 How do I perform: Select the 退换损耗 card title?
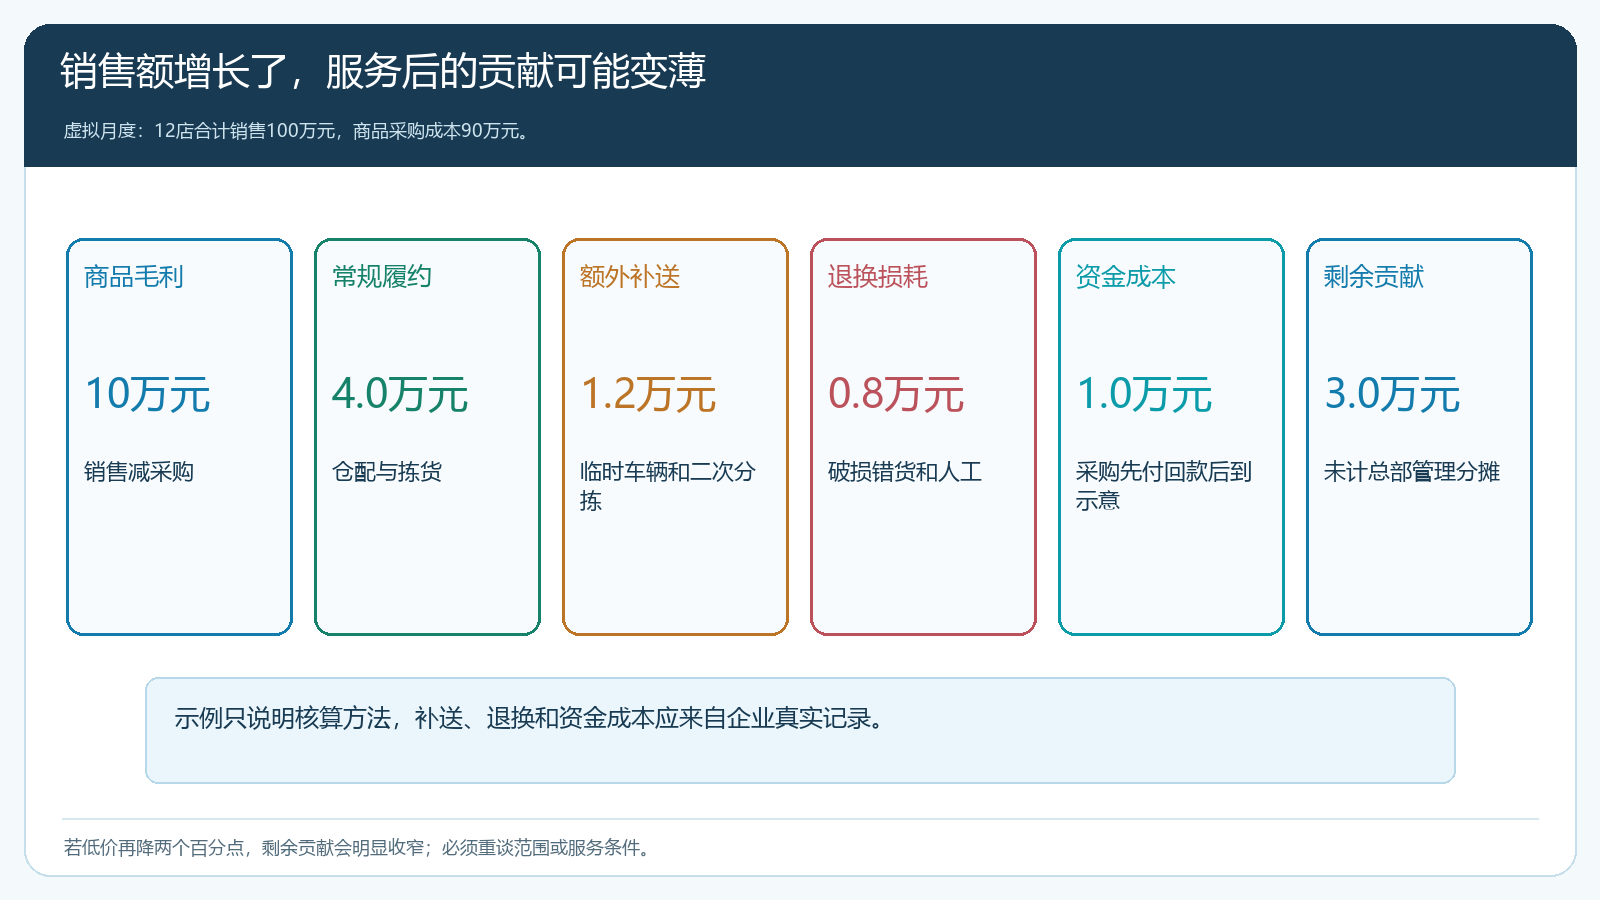click(878, 277)
